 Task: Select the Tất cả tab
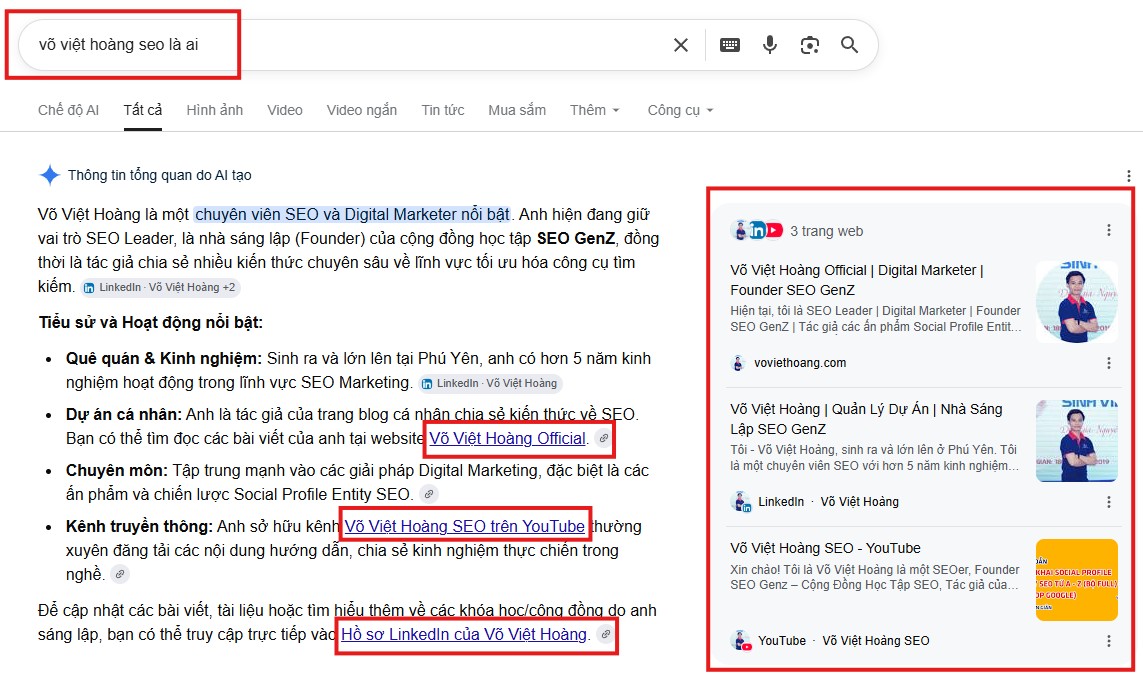tap(143, 110)
